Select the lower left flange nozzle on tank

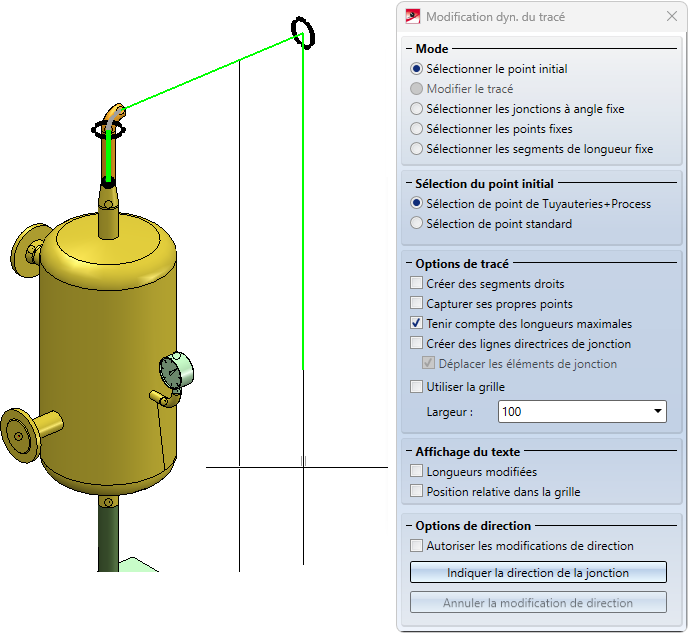coord(20,436)
